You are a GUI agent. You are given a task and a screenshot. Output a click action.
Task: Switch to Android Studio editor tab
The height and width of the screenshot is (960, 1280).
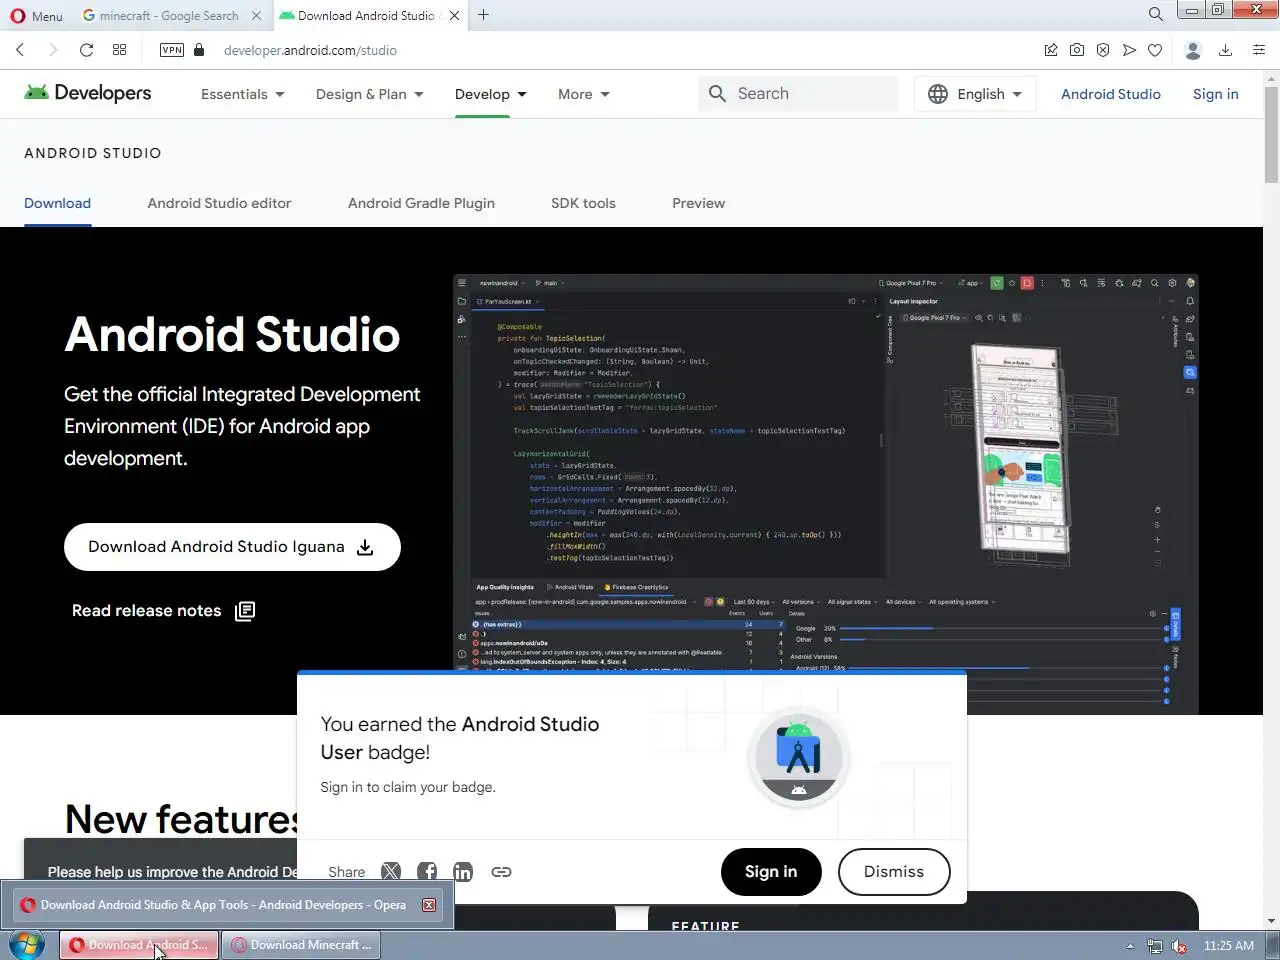(219, 203)
